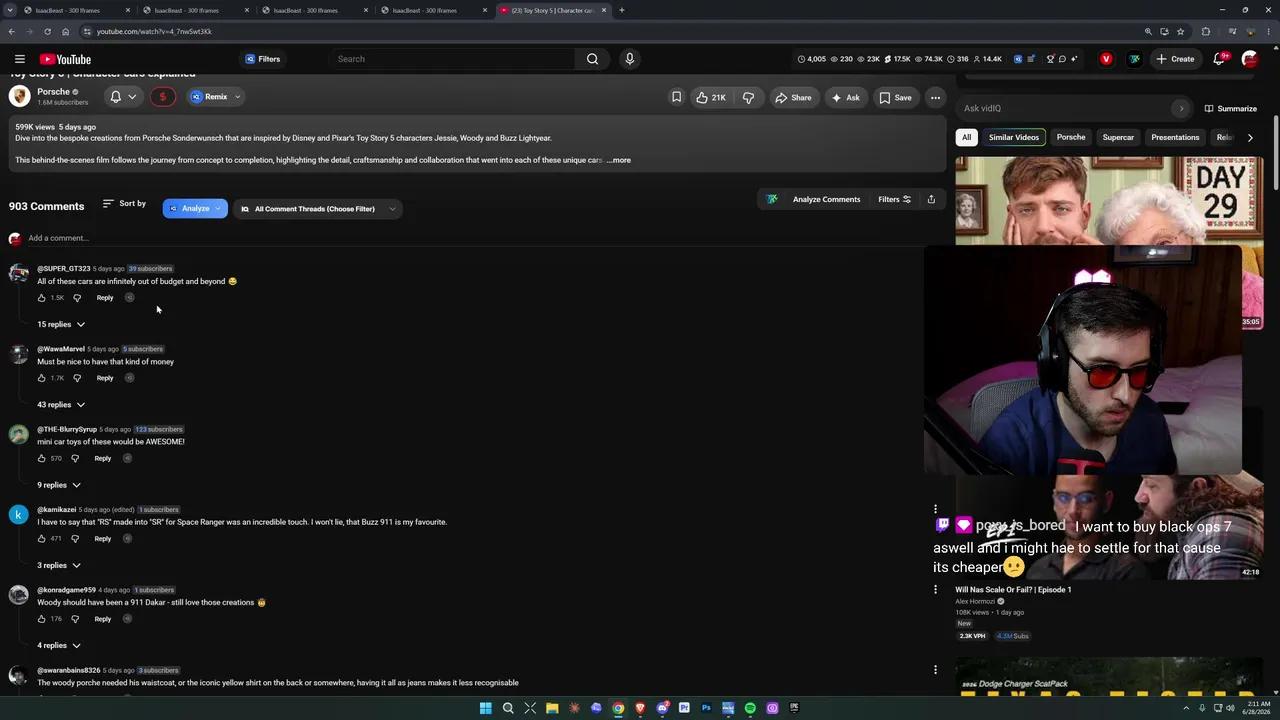Open the notification bell dropdown for Porsche
The width and height of the screenshot is (1280, 720).
coord(122,97)
